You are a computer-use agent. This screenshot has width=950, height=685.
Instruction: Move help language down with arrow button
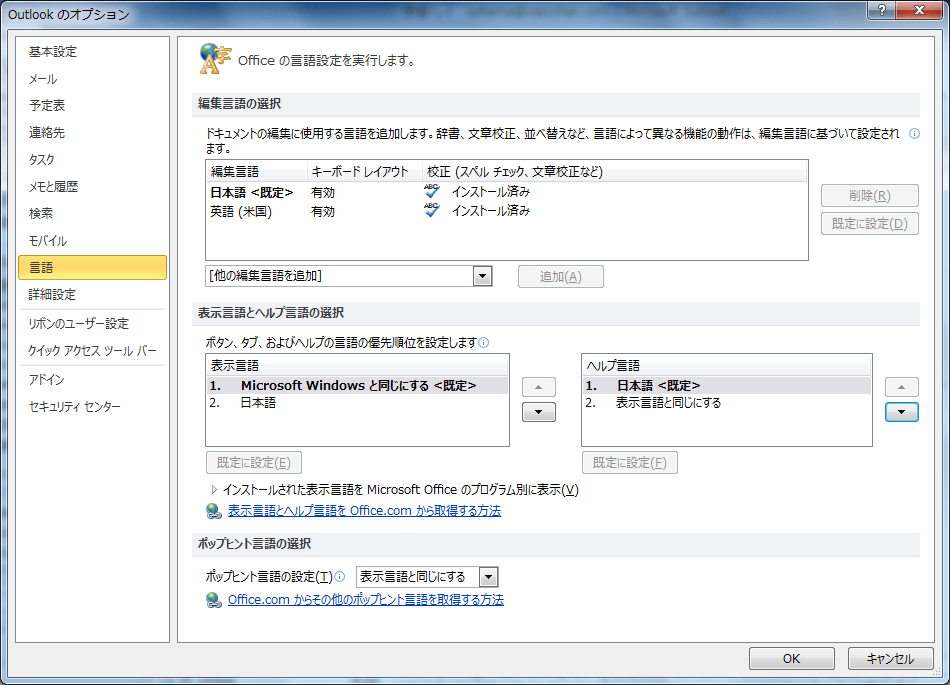pyautogui.click(x=902, y=412)
